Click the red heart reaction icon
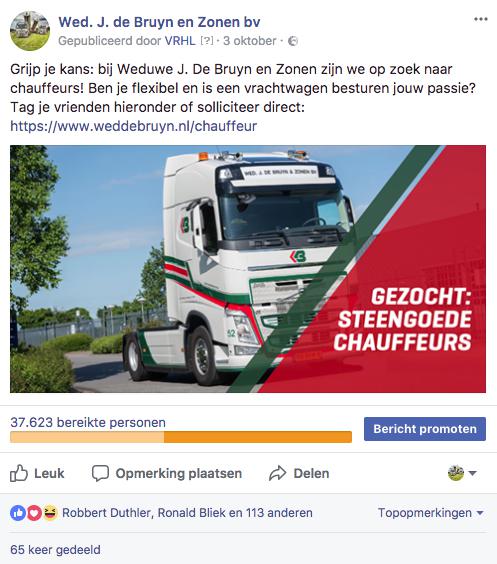Image resolution: width=497 pixels, height=564 pixels. point(34,513)
